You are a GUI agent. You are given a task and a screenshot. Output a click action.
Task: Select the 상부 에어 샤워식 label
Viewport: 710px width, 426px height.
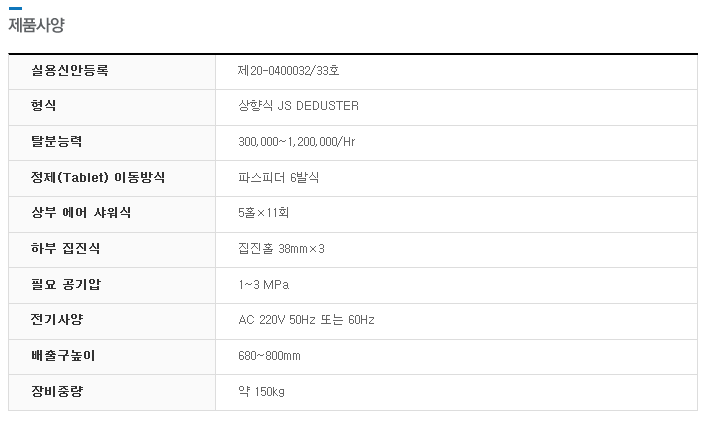coord(81,212)
